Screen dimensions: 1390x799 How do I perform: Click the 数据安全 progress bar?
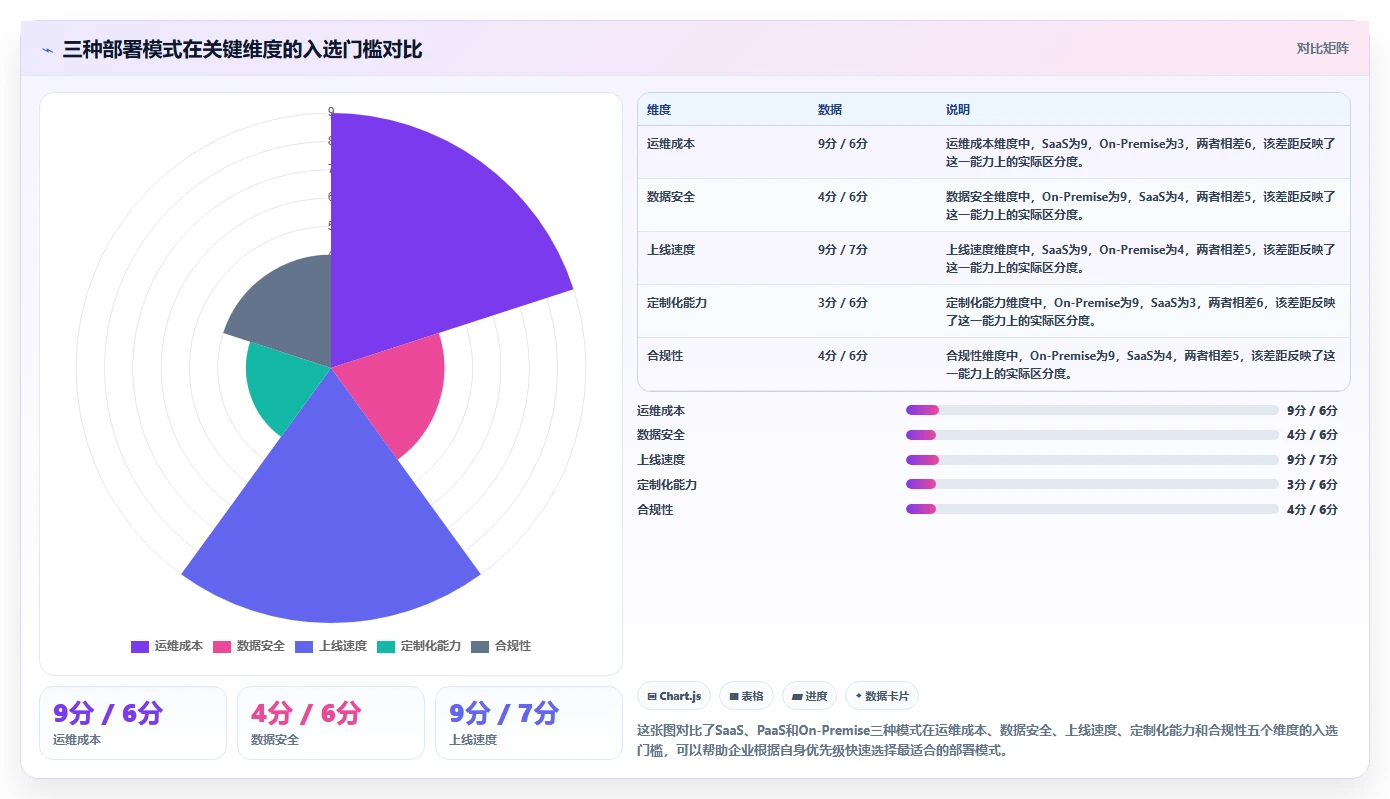tap(1092, 435)
